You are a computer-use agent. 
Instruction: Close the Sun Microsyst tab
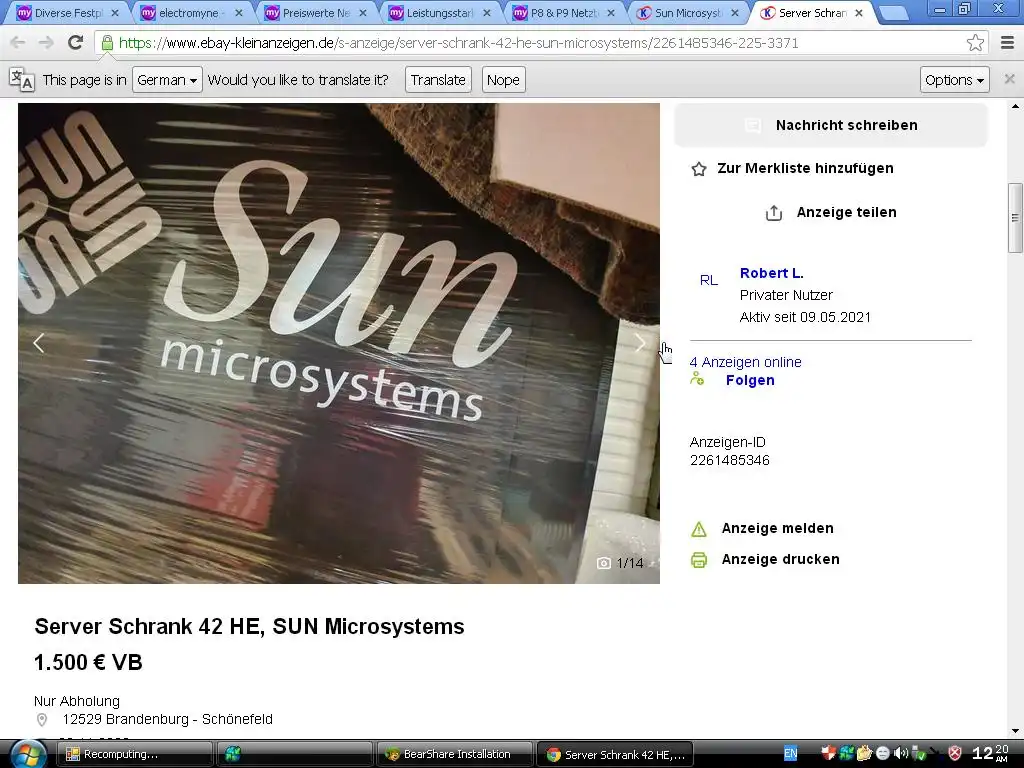[735, 13]
